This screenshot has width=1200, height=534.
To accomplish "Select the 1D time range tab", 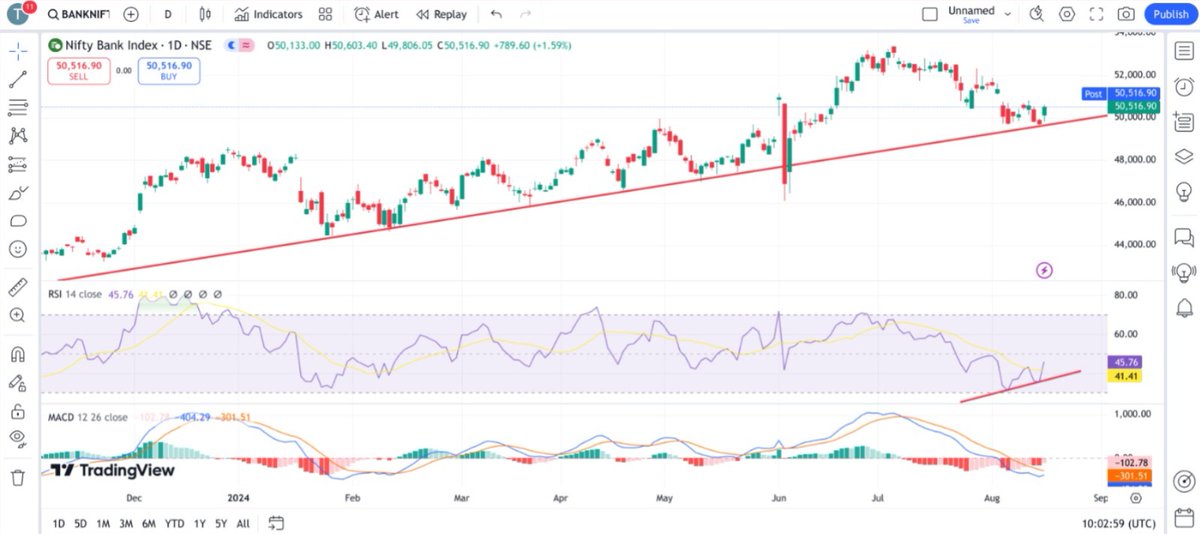I will click(x=58, y=523).
